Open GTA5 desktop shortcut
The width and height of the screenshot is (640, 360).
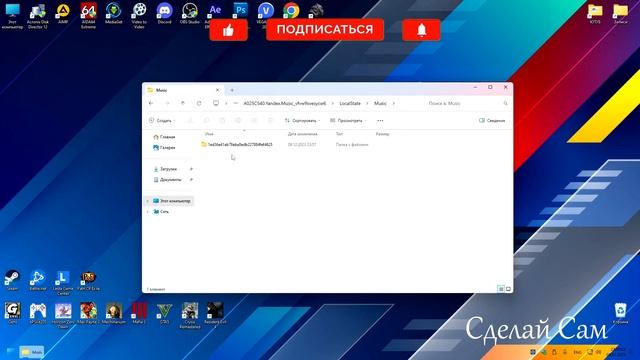164,313
